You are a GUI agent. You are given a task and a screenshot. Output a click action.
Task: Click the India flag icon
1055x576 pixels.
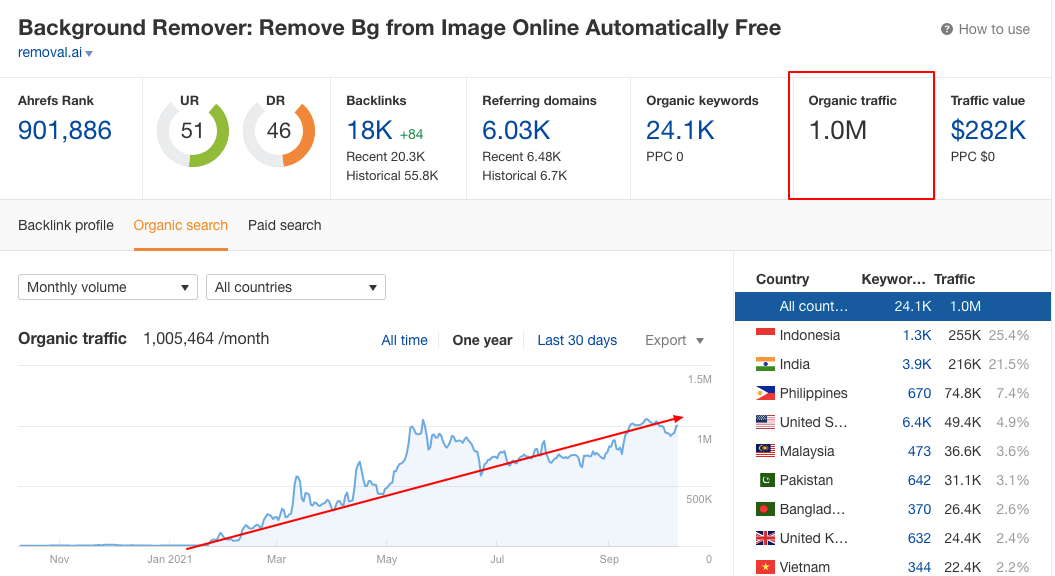coord(765,364)
